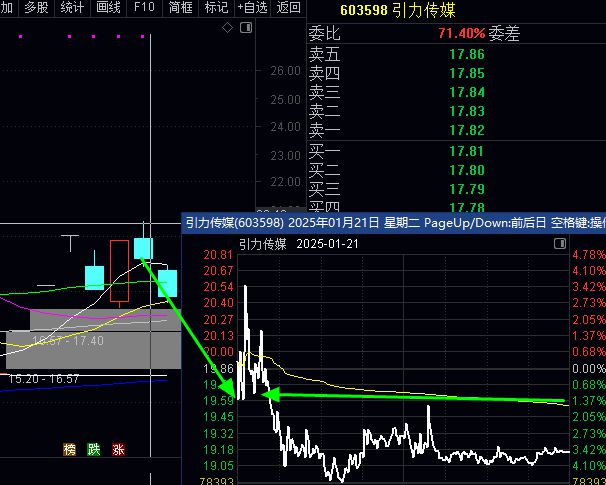Click the 委比 71.40% value
Viewport: 606px width, 485px height.
click(x=461, y=33)
